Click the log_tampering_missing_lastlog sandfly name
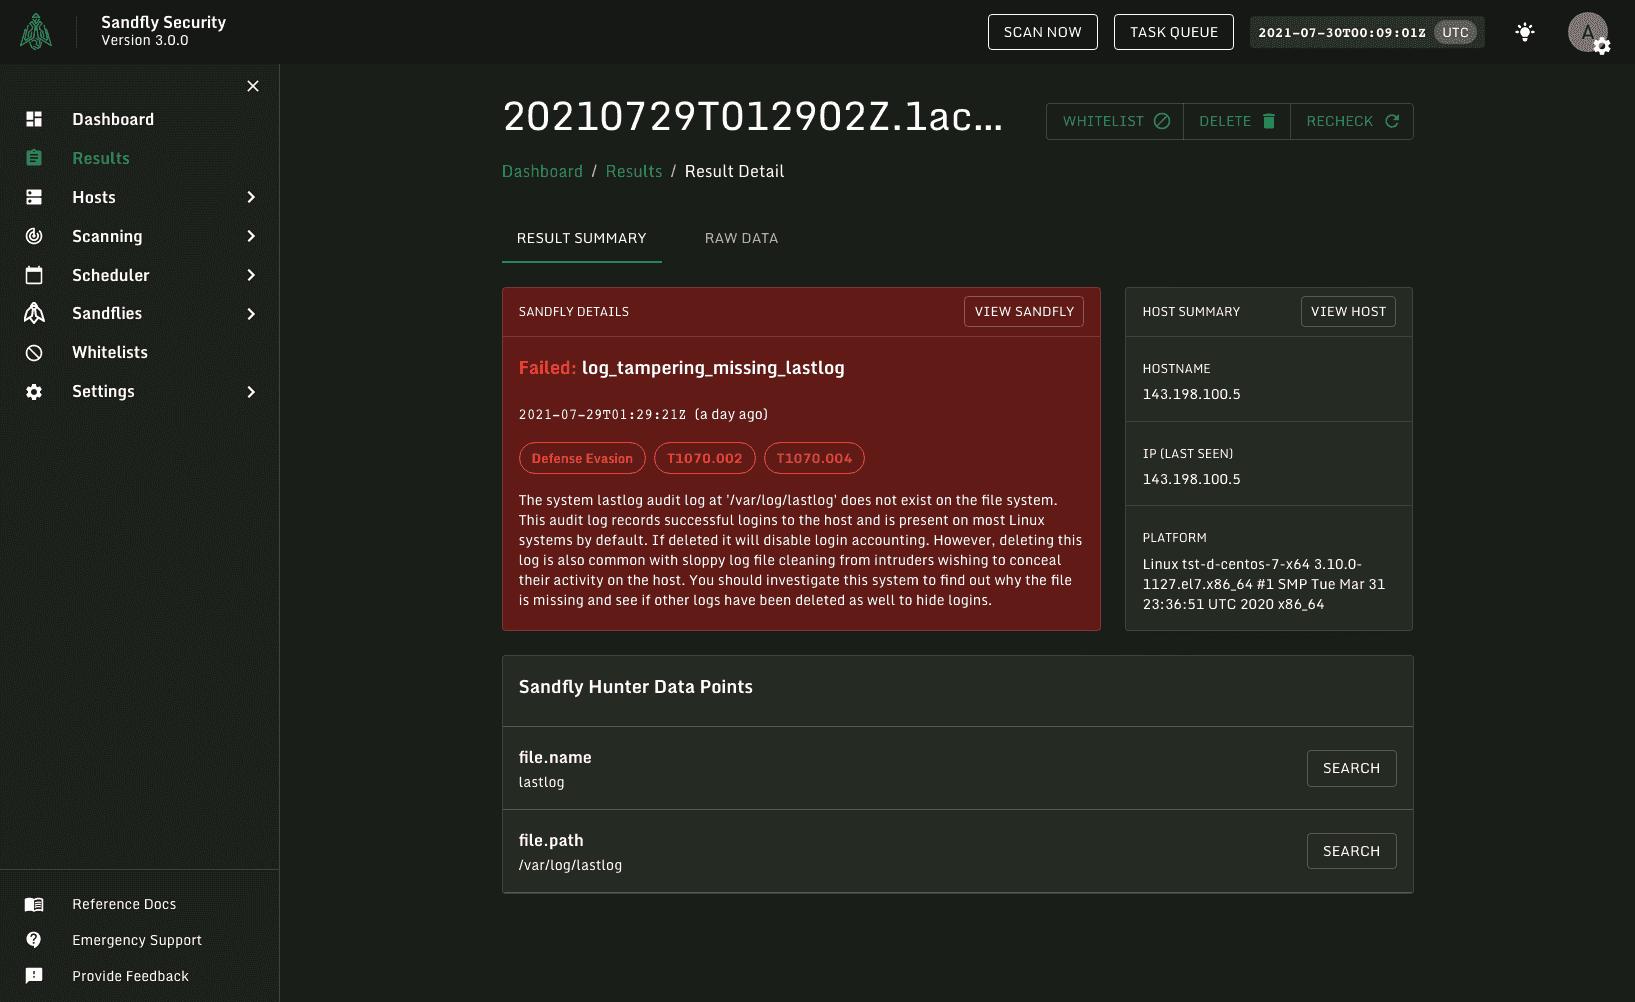The image size is (1635, 1002). [713, 368]
